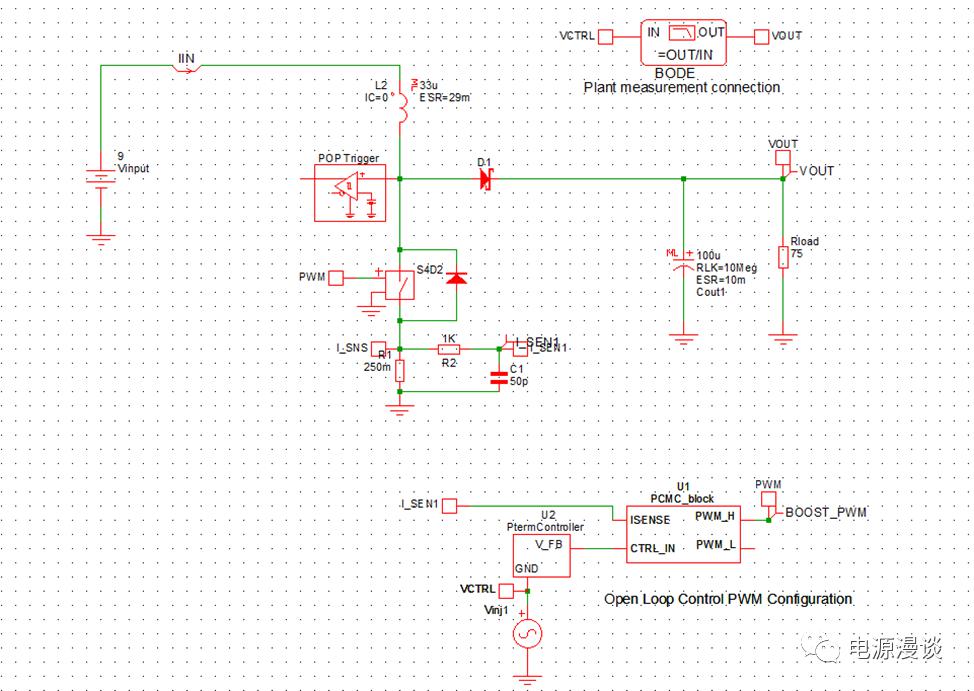Click the VCTRL terminal beside BODE input
The width and height of the screenshot is (974, 691).
click(605, 37)
